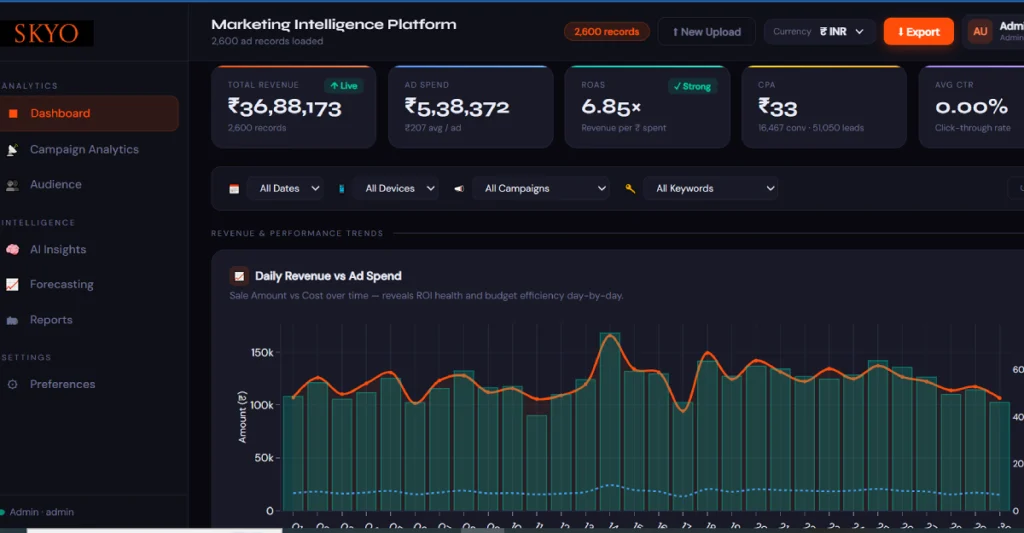
Task: Click the Preferences gear icon
Action: tap(12, 385)
